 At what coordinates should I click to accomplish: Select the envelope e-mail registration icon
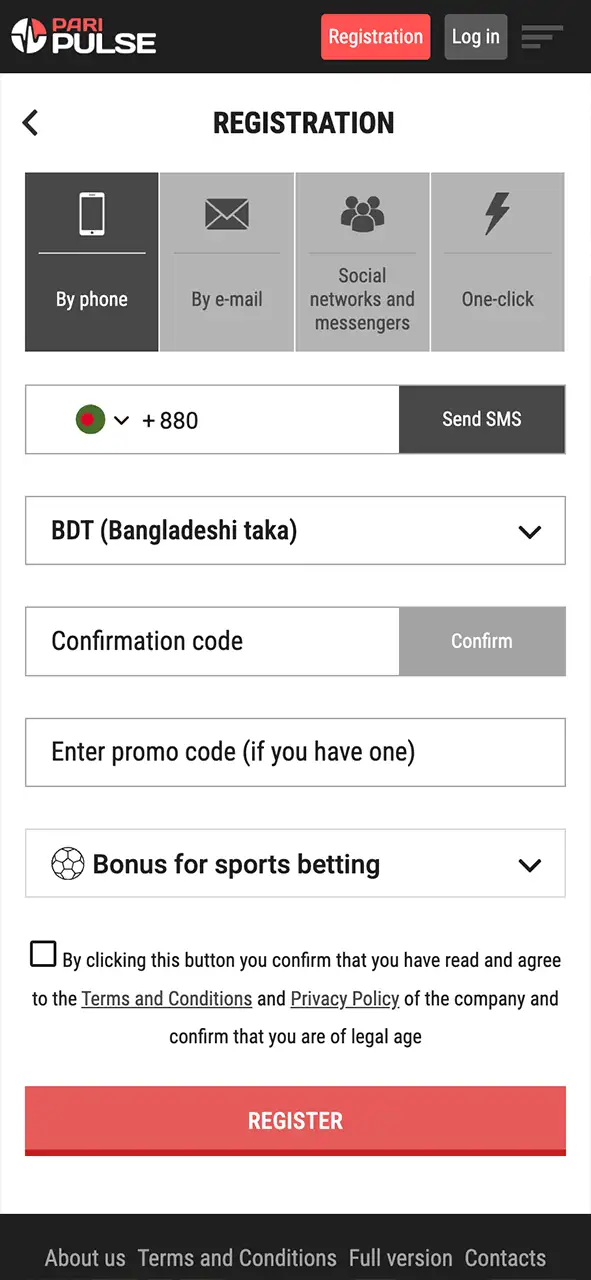(226, 214)
